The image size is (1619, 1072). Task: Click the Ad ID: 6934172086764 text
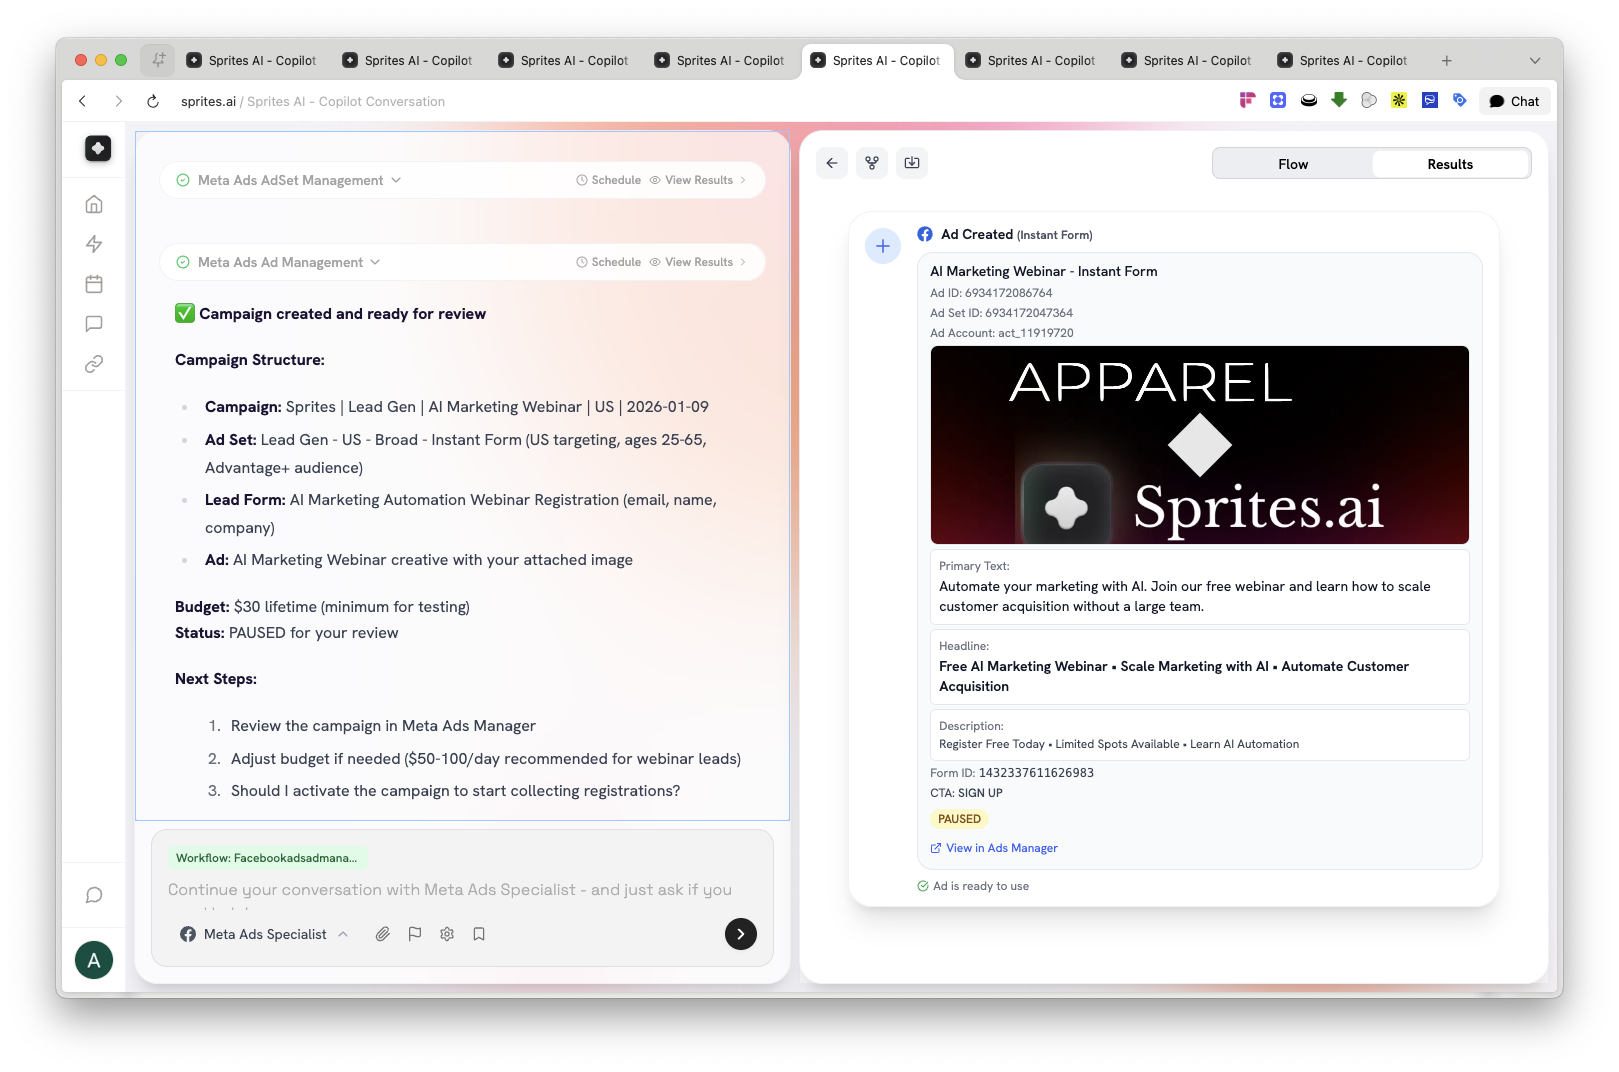[x=991, y=293]
